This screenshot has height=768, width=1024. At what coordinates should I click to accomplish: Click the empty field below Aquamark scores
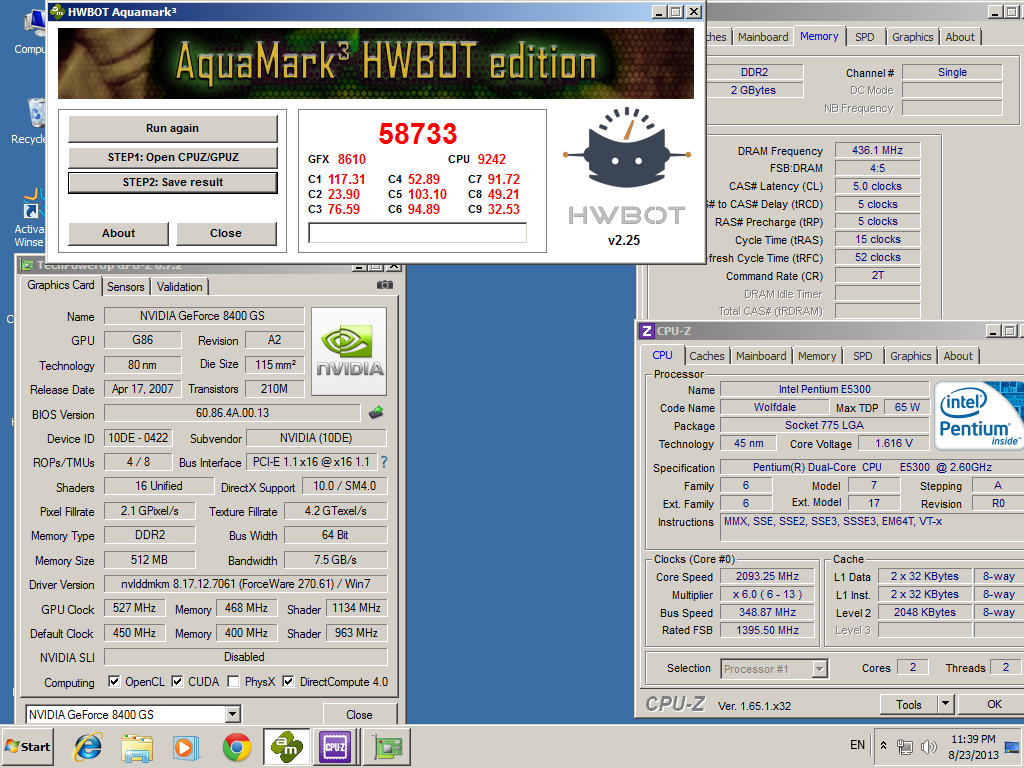pyautogui.click(x=417, y=233)
